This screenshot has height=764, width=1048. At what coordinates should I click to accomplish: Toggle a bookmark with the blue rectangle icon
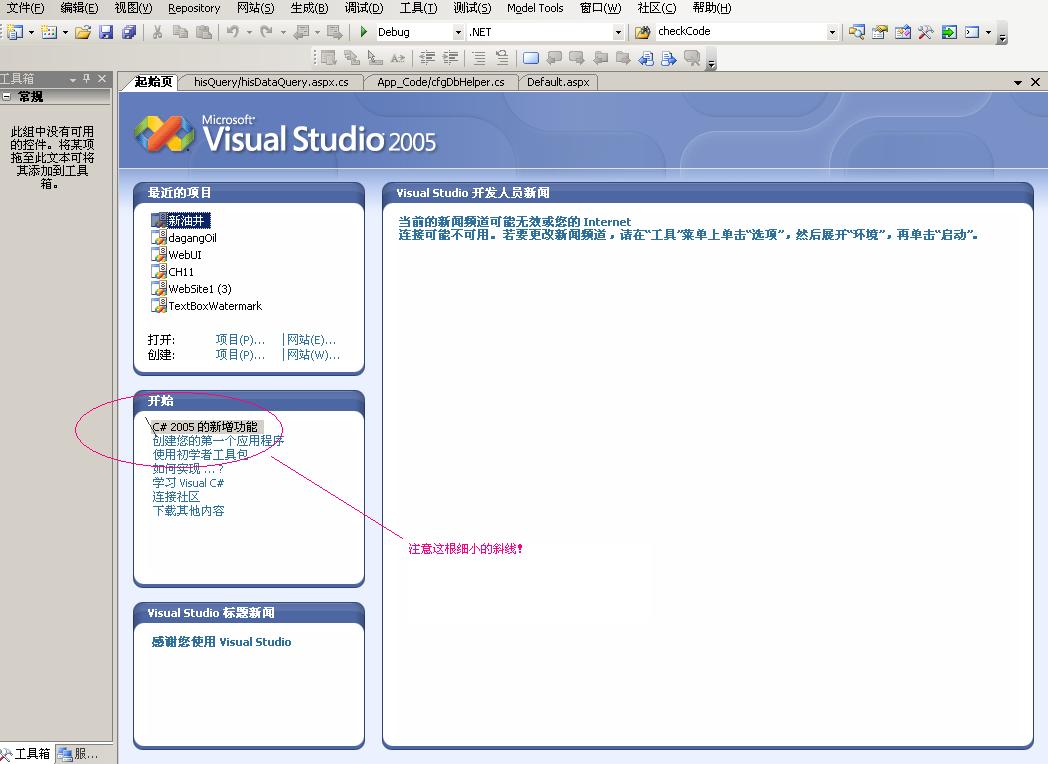coord(531,58)
